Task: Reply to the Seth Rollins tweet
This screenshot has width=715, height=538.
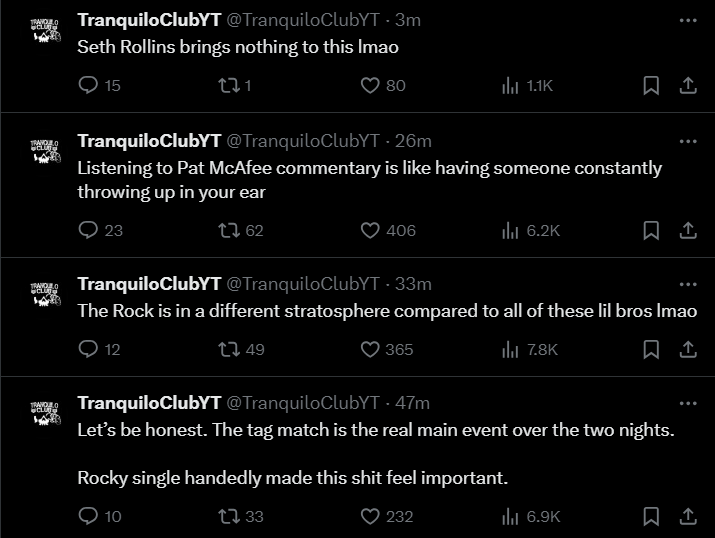Action: coord(88,86)
